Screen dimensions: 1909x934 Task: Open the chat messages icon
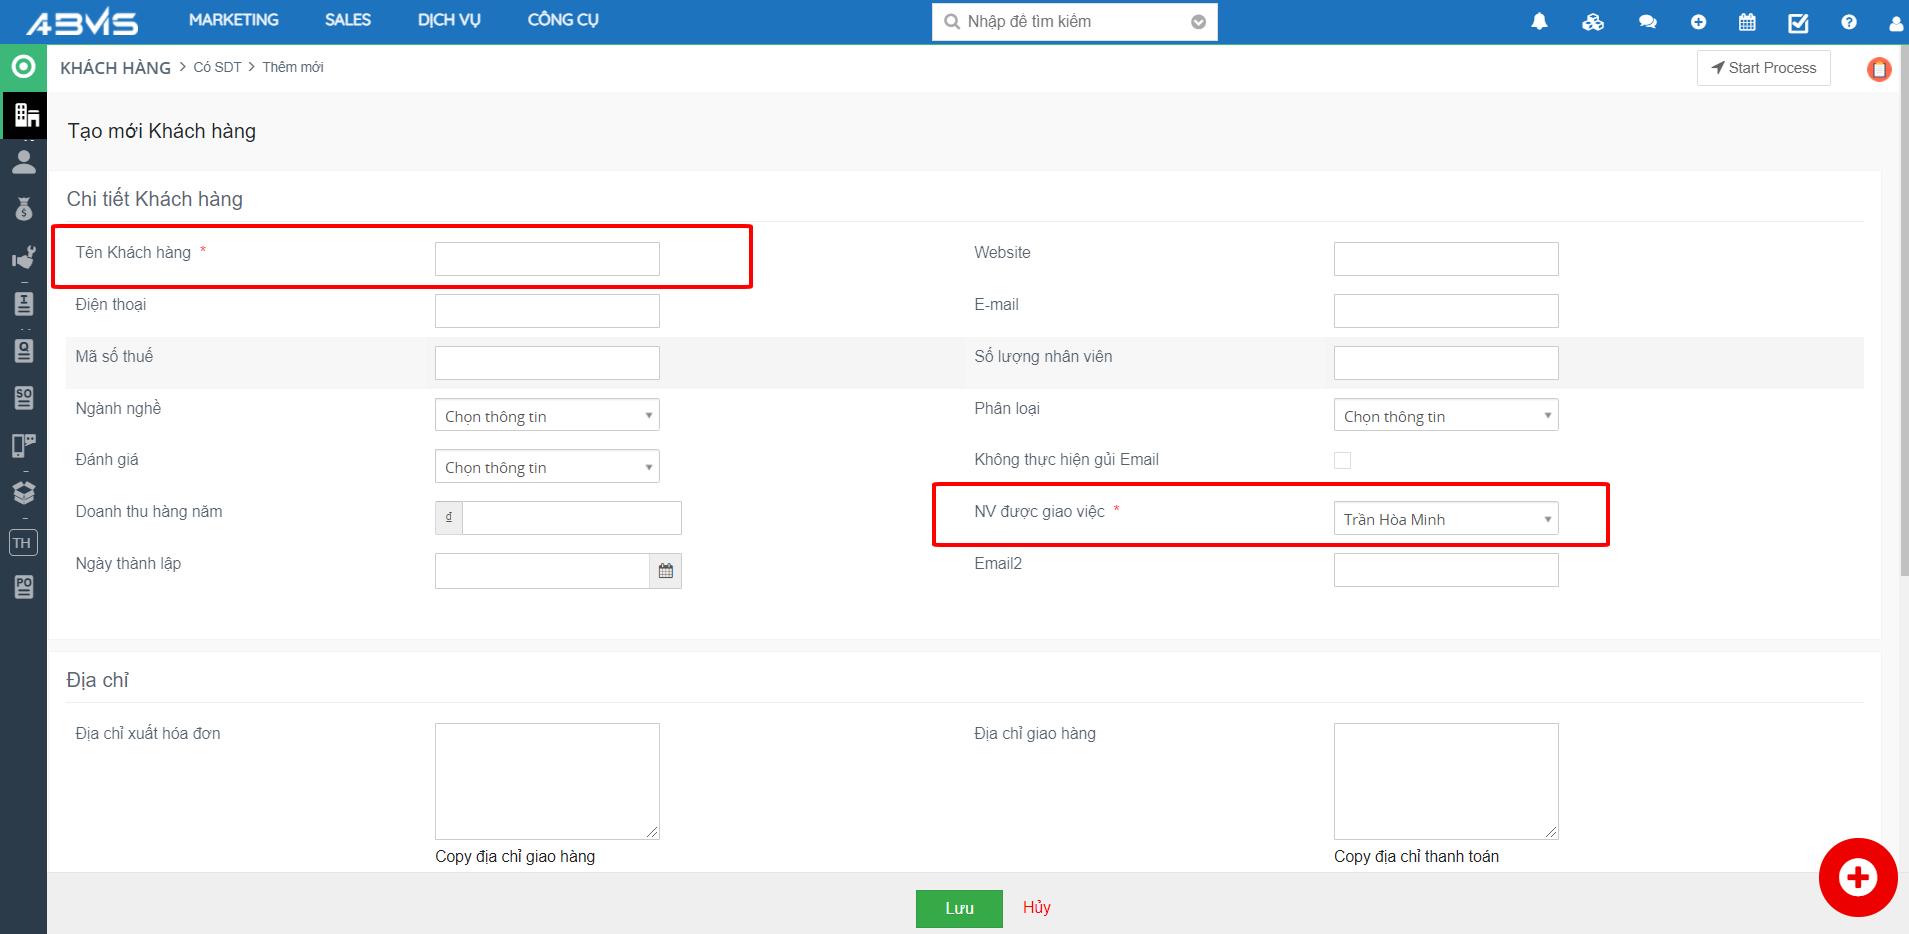pos(1647,22)
